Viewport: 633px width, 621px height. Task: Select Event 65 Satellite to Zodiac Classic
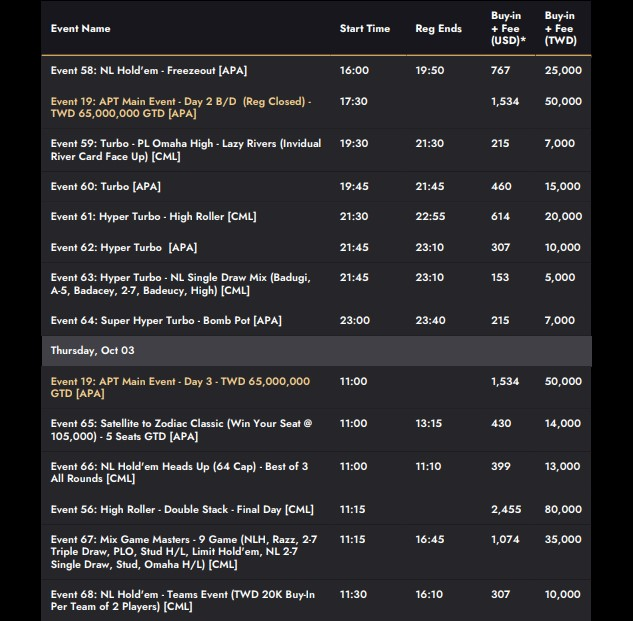pos(182,430)
